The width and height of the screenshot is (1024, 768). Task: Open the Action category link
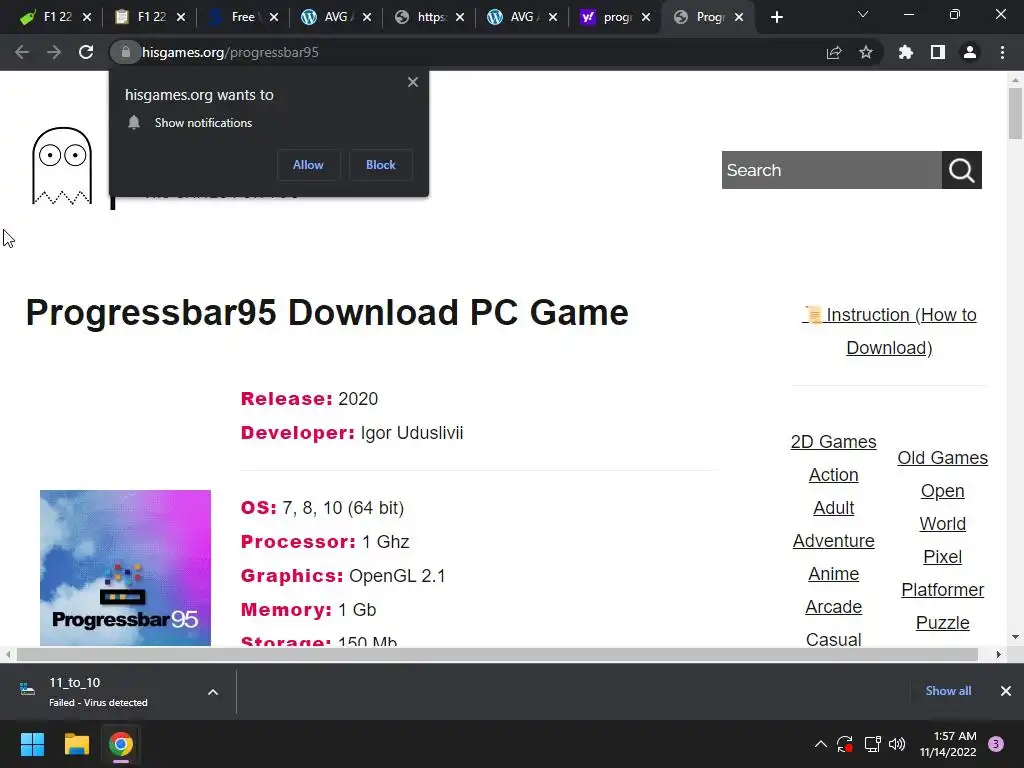(833, 475)
